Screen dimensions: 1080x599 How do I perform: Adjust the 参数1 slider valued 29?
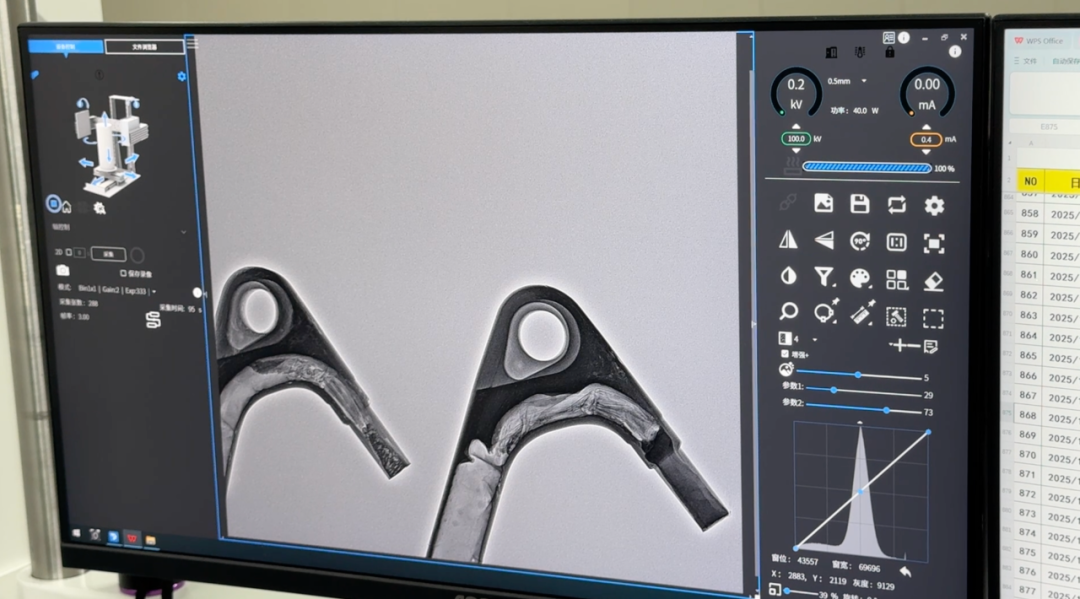[x=864, y=391]
